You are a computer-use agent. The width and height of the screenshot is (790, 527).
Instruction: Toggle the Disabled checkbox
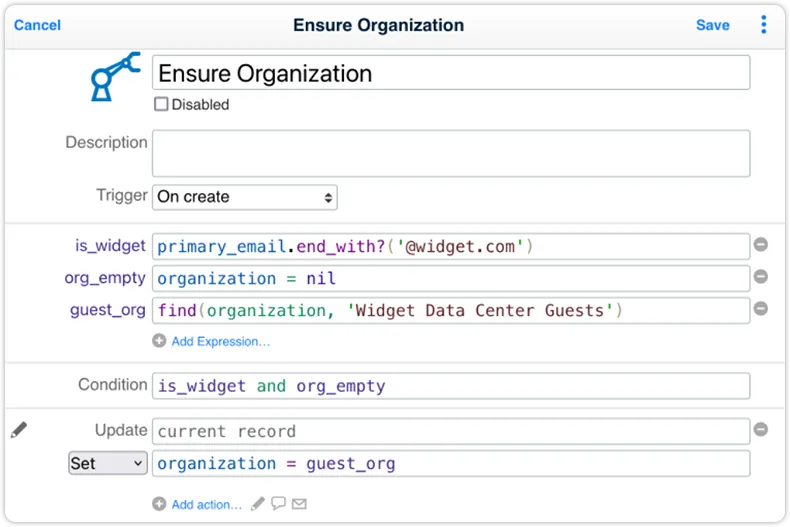(161, 104)
